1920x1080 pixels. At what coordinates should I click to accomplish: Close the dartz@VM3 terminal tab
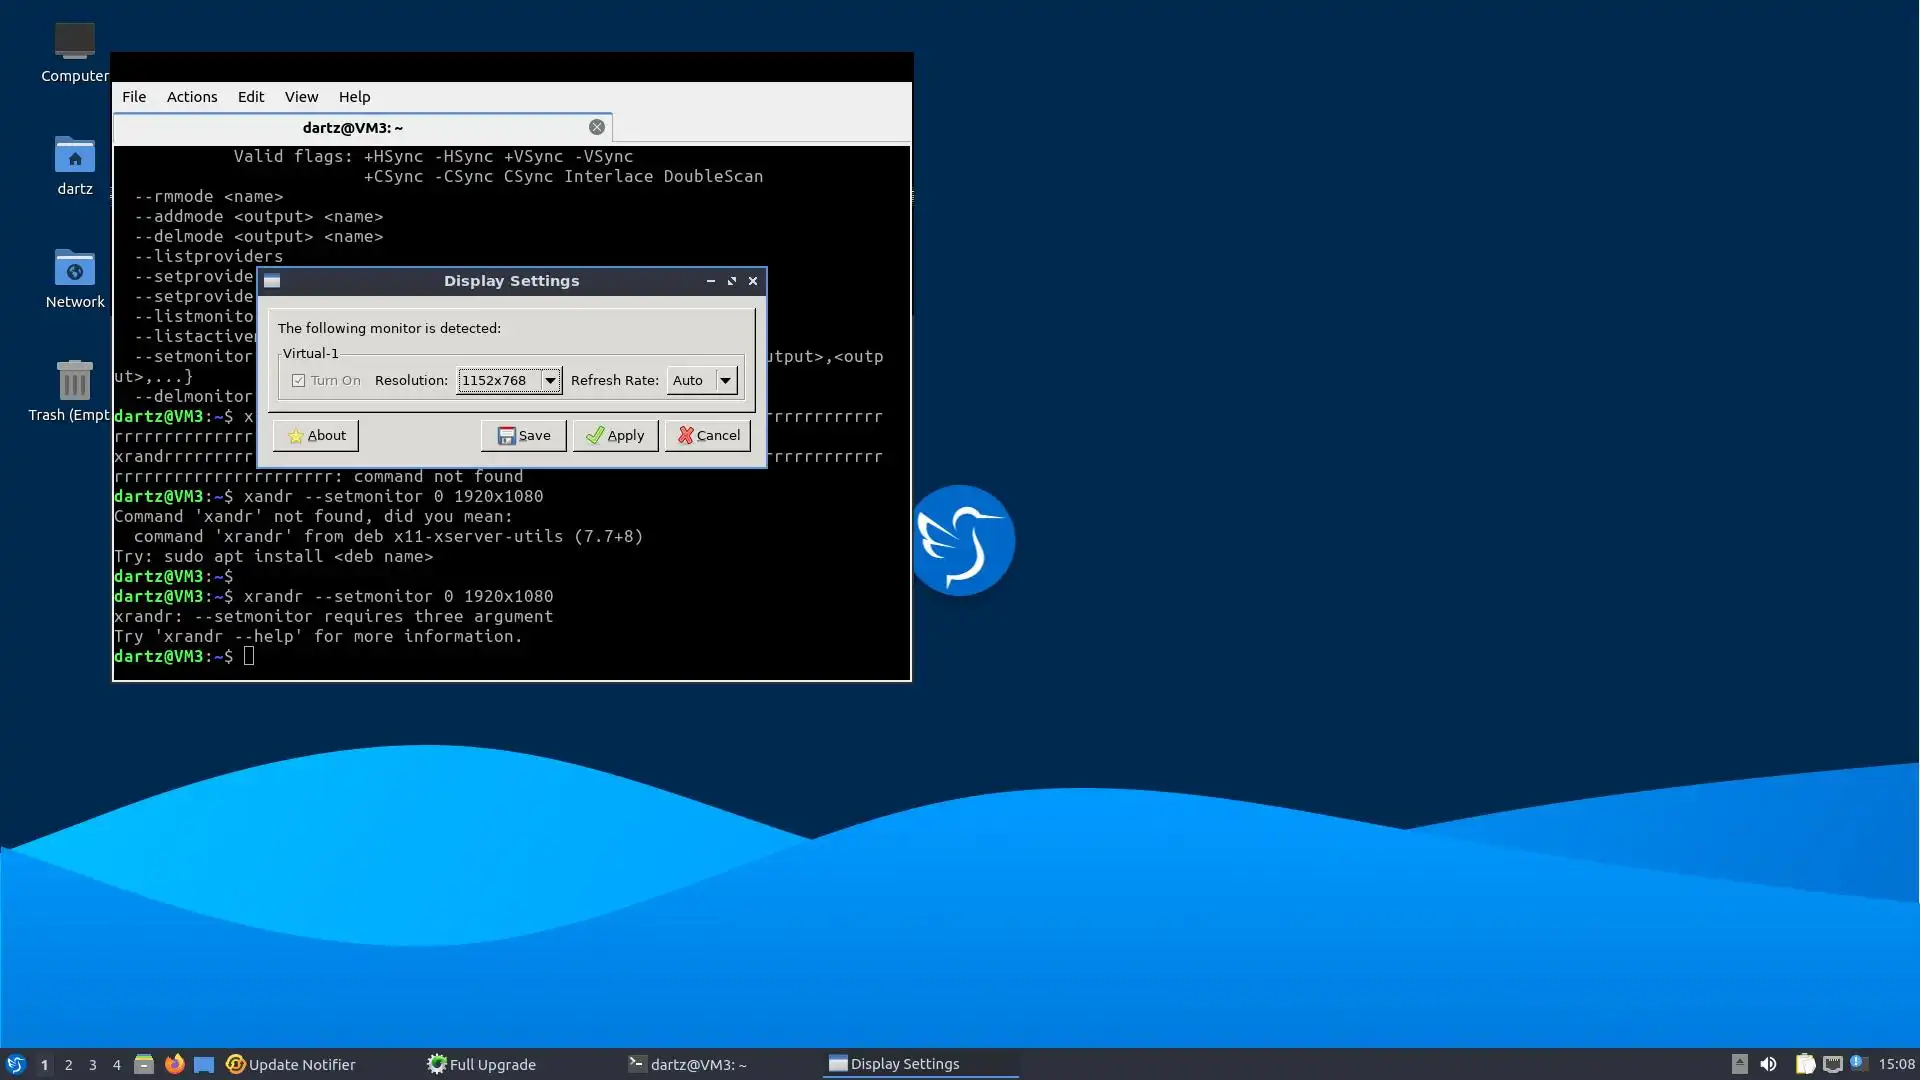pos(596,127)
